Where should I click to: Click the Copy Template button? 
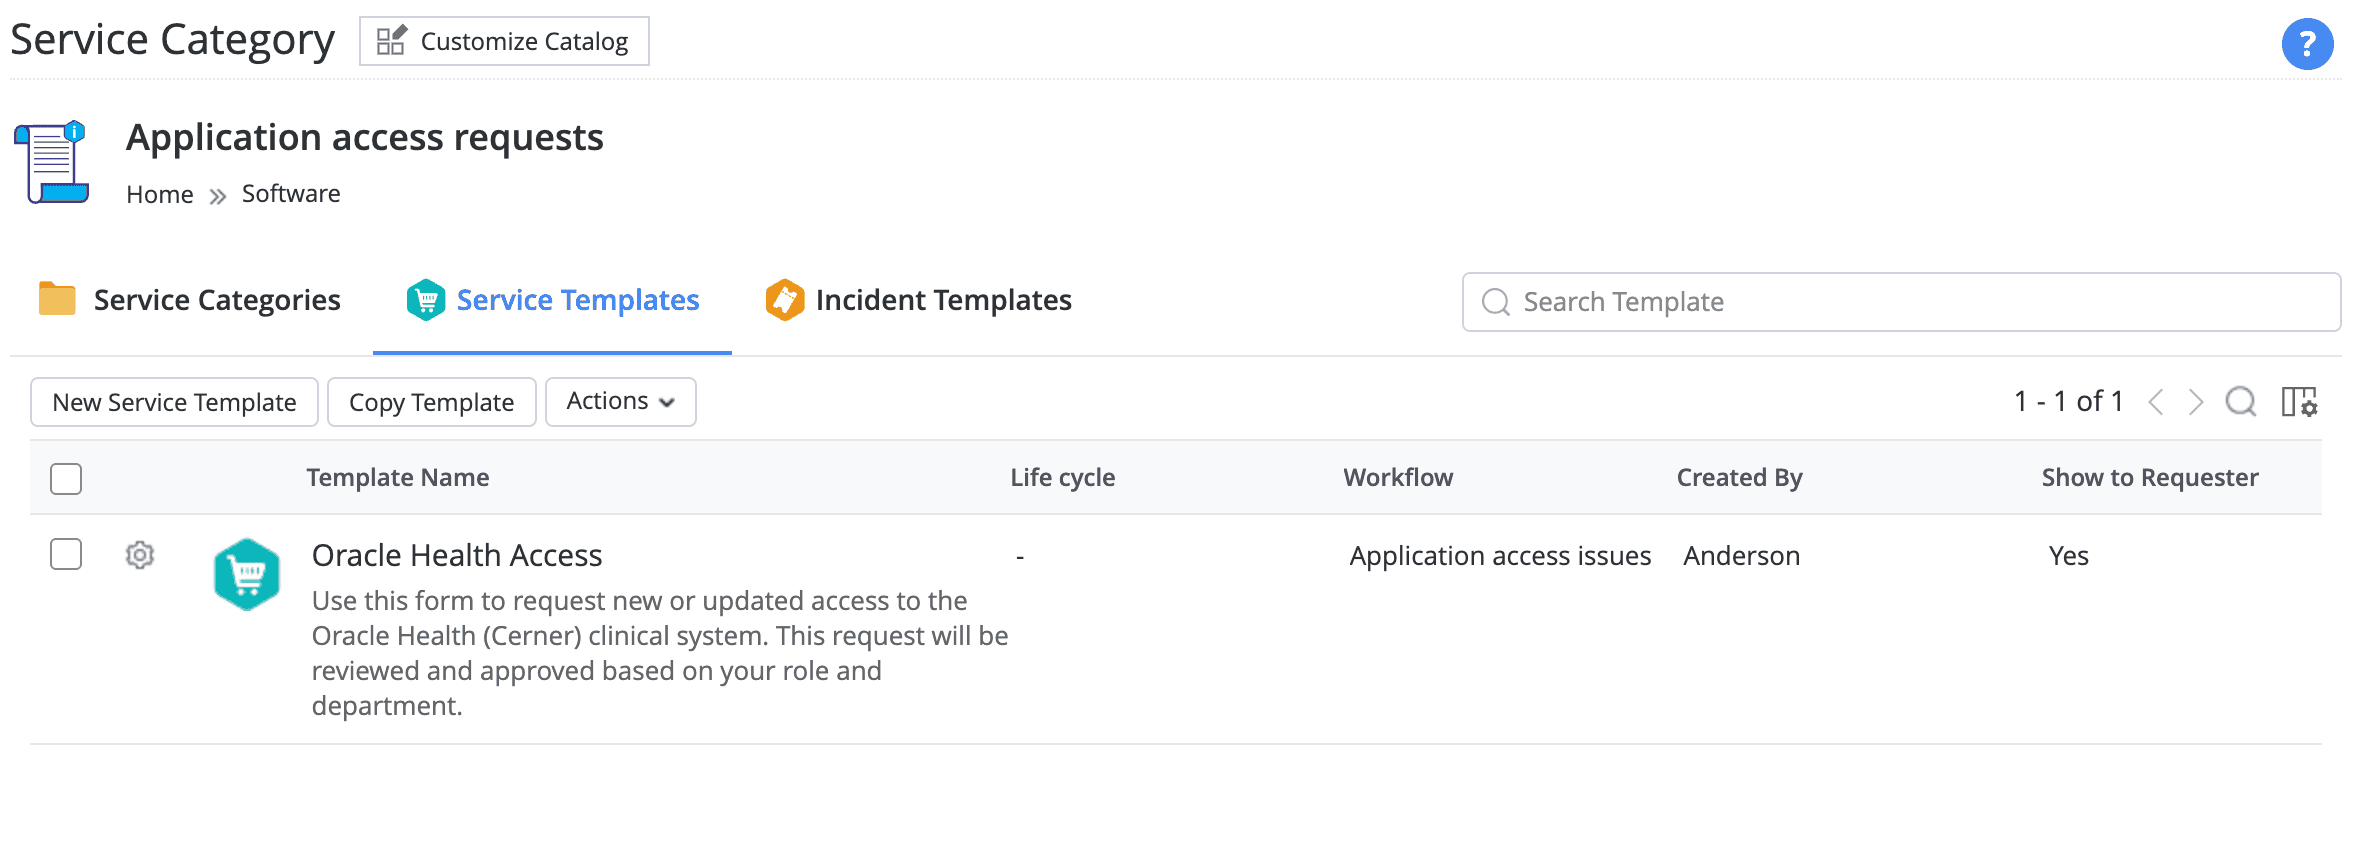point(431,402)
